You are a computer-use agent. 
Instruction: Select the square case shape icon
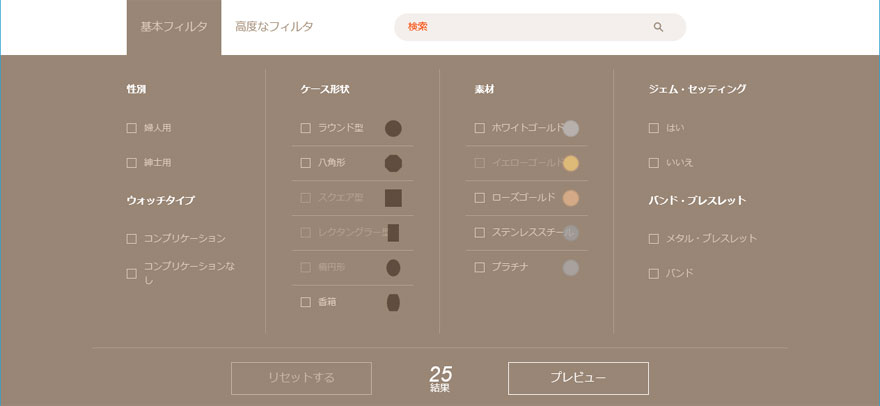point(393,198)
